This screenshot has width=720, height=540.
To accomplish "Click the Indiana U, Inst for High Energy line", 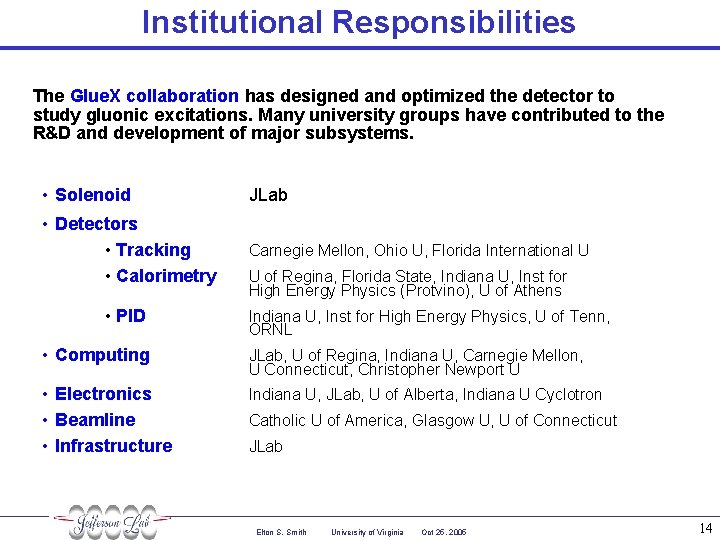I will pyautogui.click(x=429, y=316).
